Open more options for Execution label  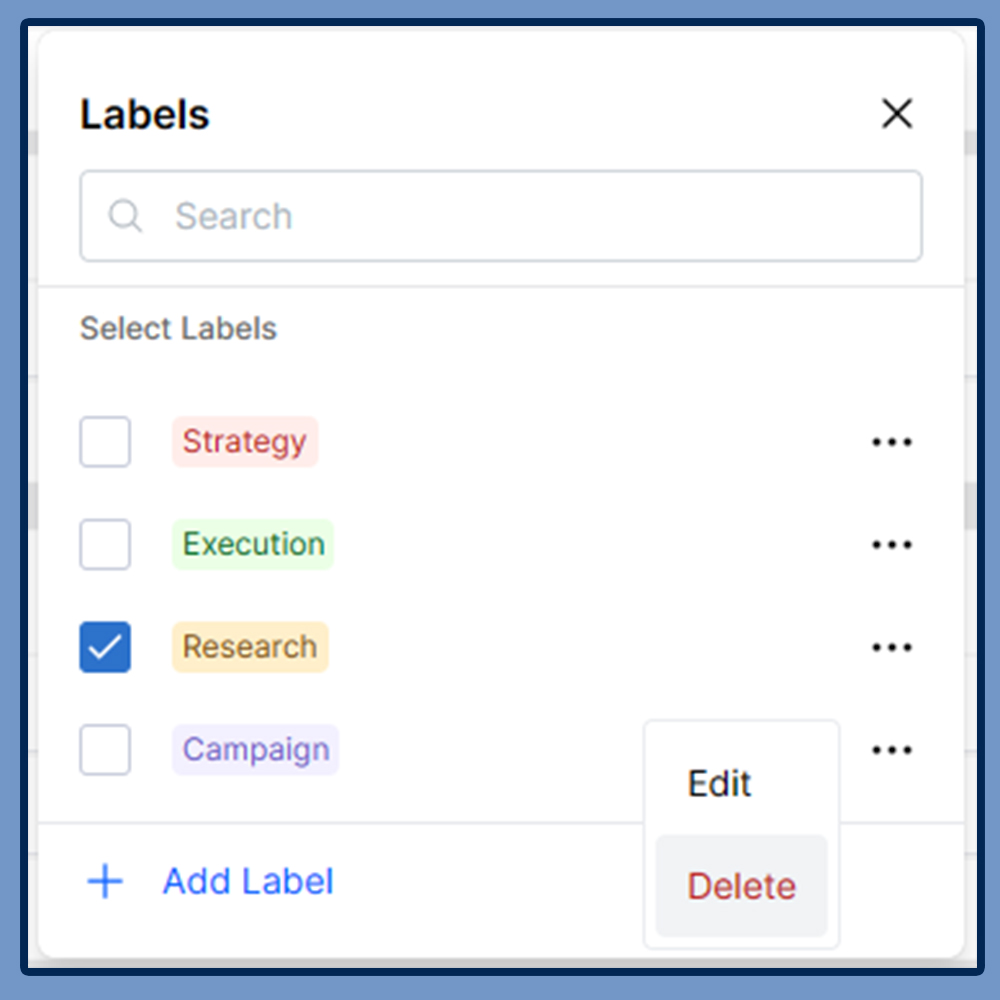pos(891,545)
